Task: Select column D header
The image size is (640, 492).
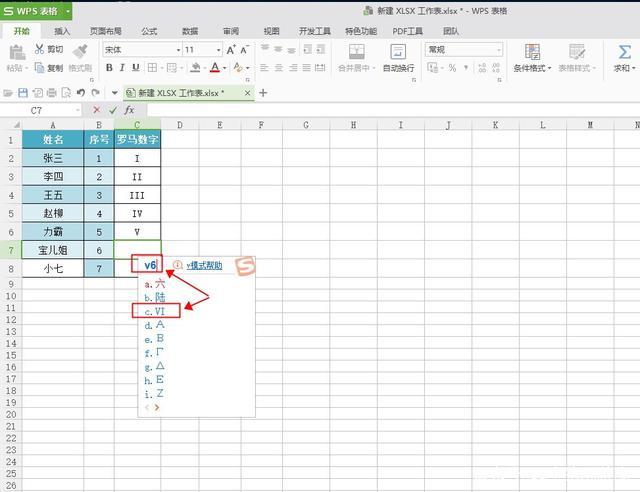Action: (180, 125)
